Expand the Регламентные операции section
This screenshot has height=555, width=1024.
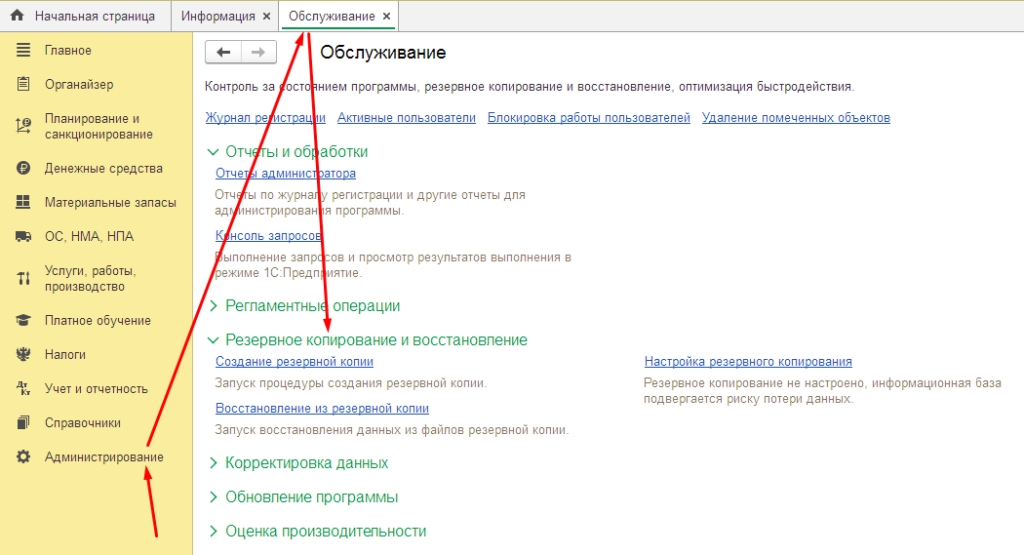tap(212, 306)
